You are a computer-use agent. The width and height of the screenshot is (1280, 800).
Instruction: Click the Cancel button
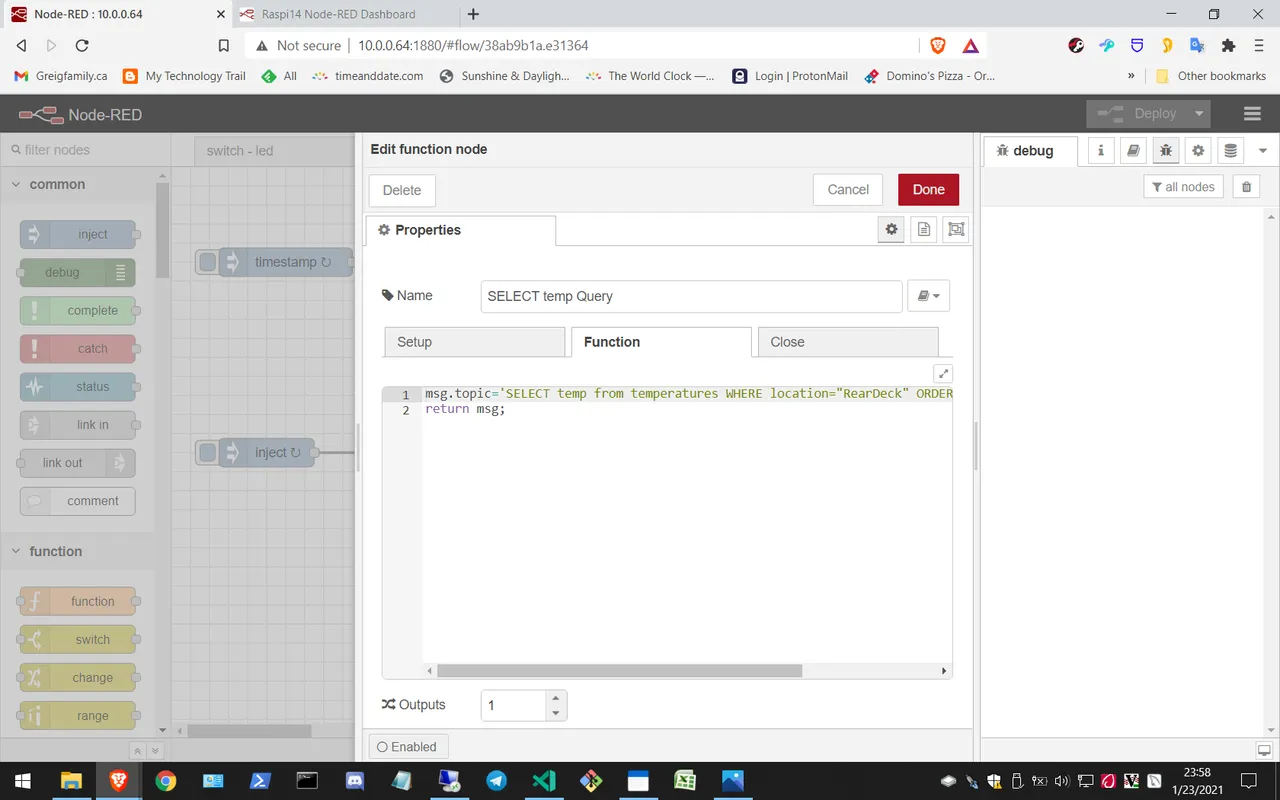click(848, 190)
